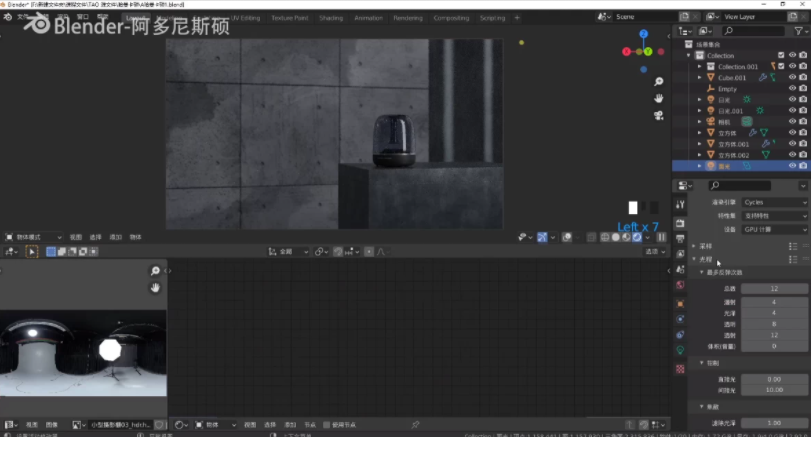Screen dimensions: 812x460
Task: Toggle viewport overlays icon in header
Action: click(x=567, y=237)
